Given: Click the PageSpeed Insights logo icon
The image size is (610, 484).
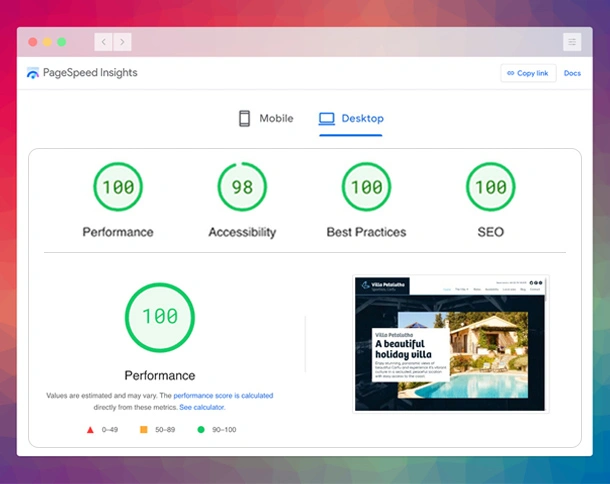Looking at the screenshot, I should [x=33, y=73].
